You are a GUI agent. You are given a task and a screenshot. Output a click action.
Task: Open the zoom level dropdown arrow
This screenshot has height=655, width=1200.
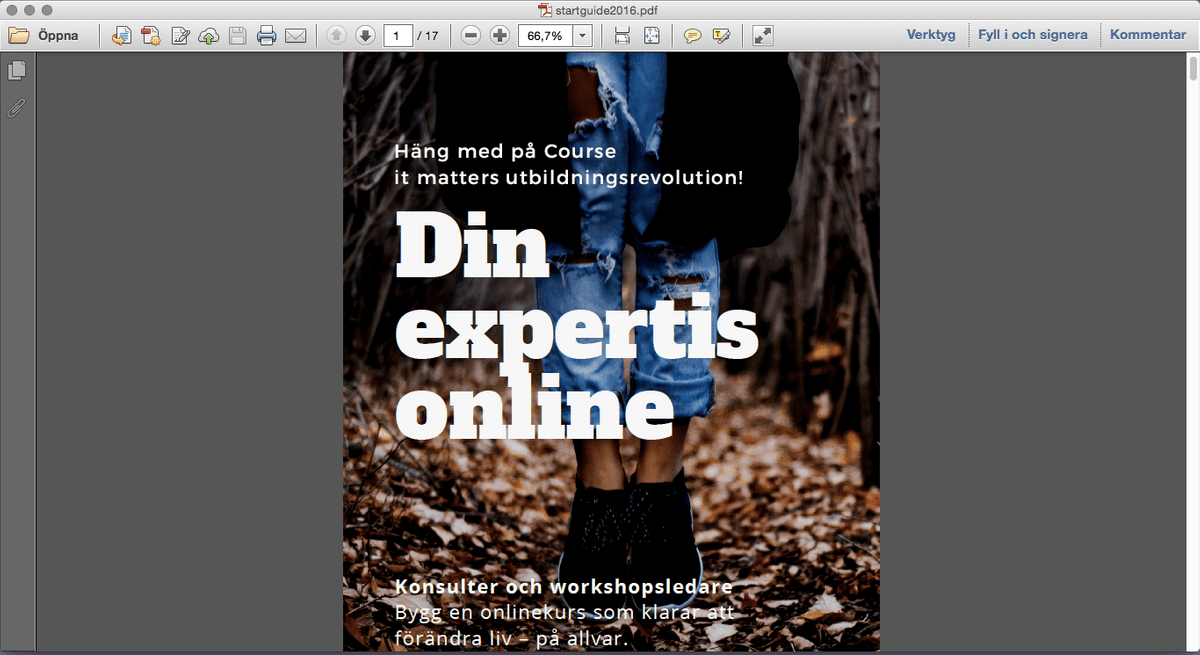(x=582, y=36)
